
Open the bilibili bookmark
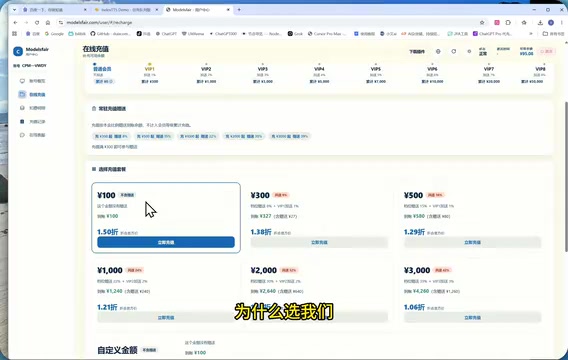(x=77, y=34)
